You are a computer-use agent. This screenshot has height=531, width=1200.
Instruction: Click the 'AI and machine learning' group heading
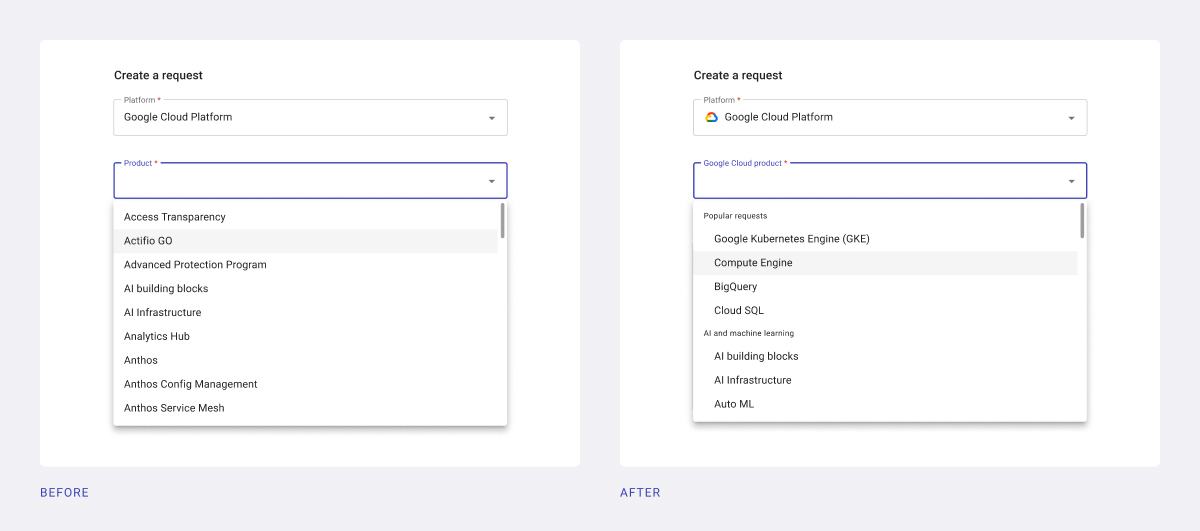749,333
